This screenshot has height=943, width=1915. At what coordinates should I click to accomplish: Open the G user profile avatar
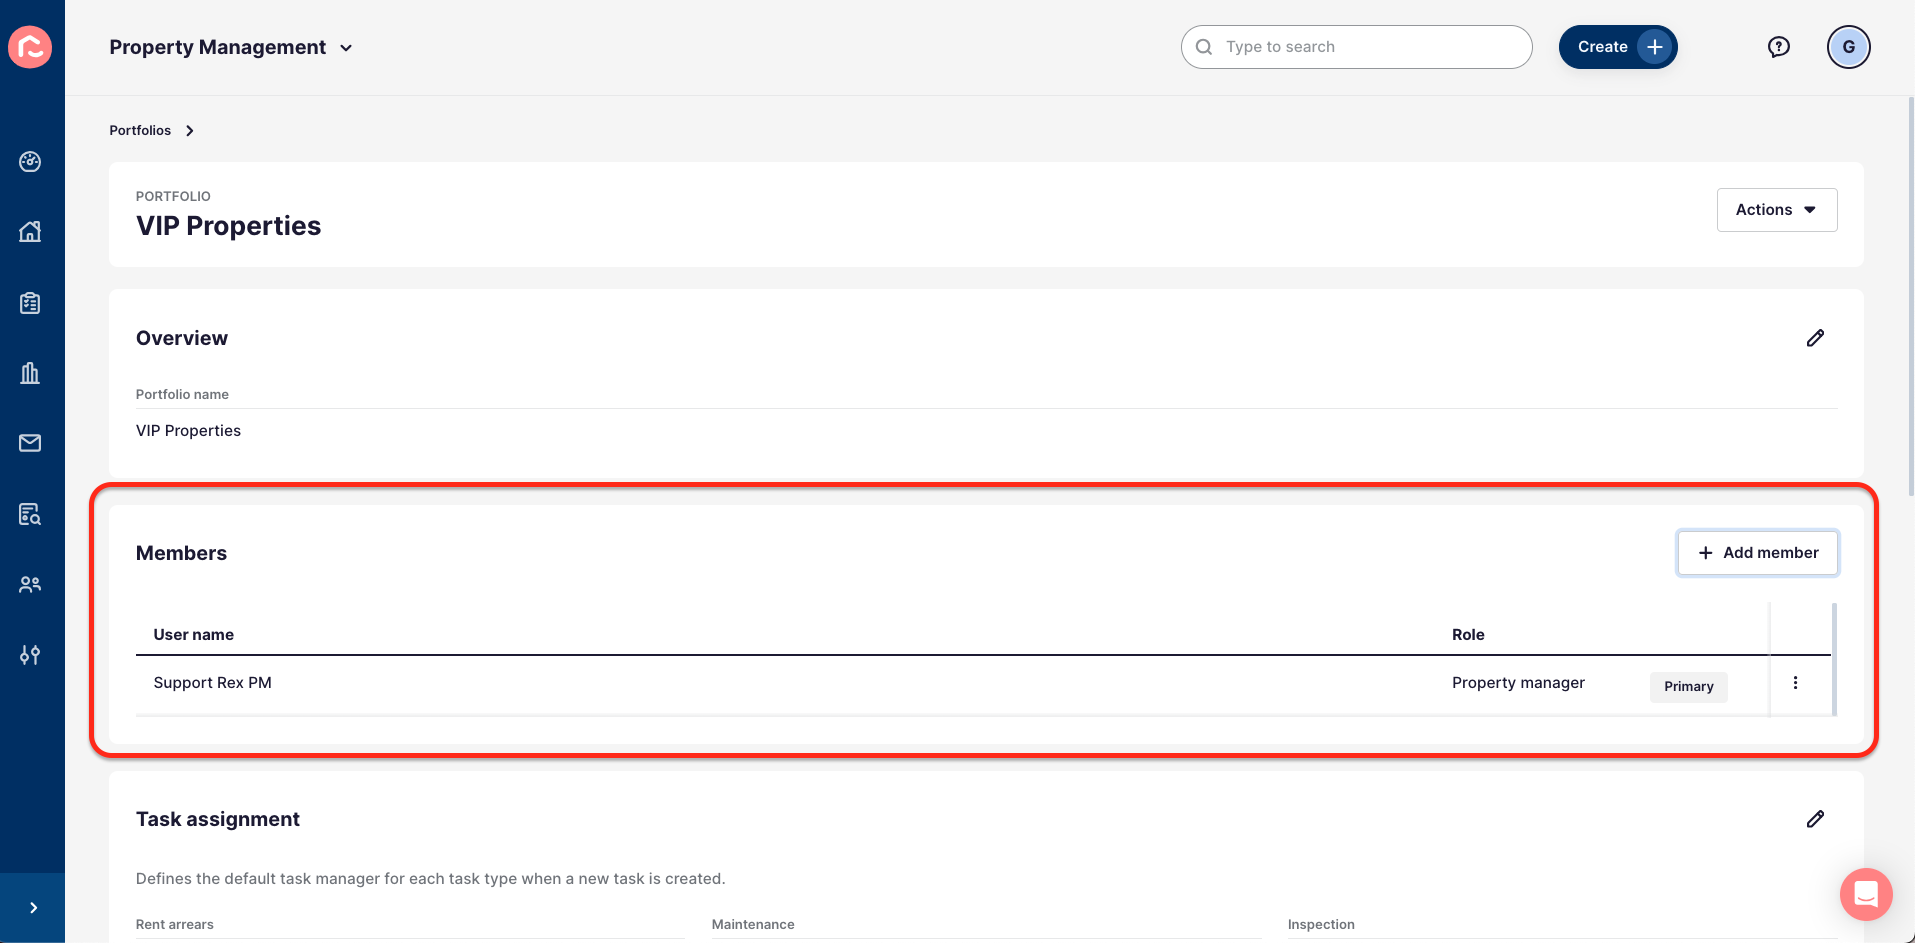(1849, 47)
